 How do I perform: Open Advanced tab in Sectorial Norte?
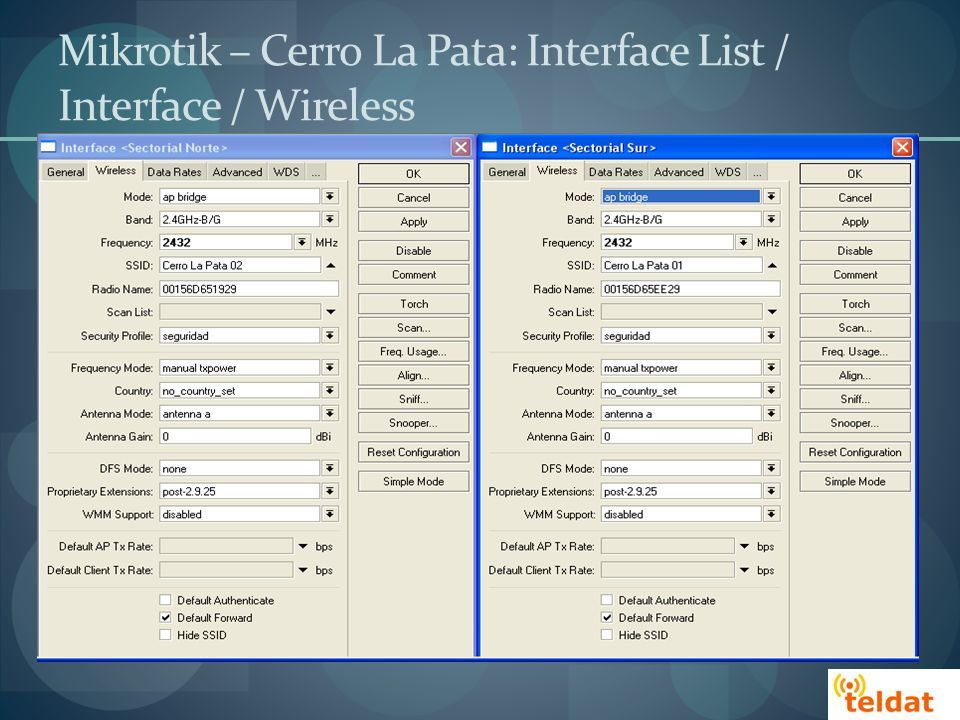tap(238, 172)
